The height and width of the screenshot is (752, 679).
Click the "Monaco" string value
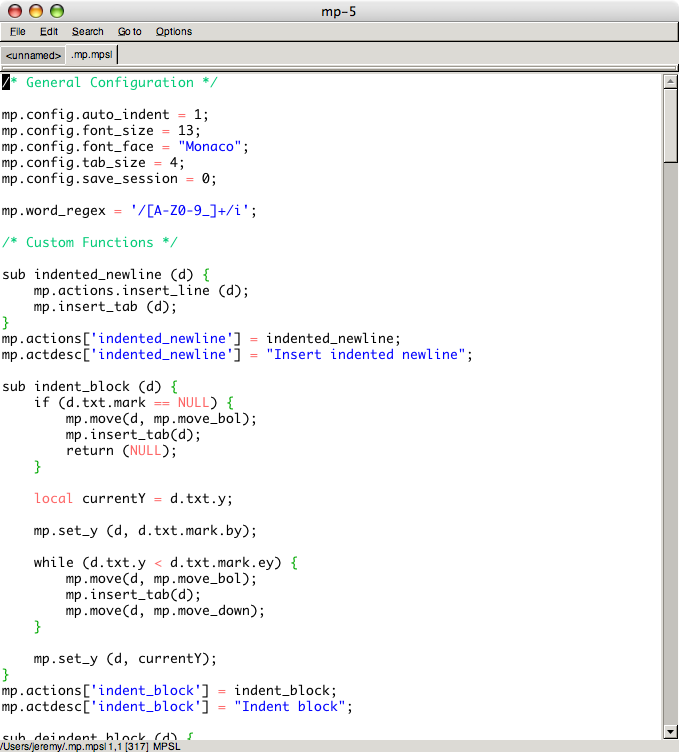[210, 146]
